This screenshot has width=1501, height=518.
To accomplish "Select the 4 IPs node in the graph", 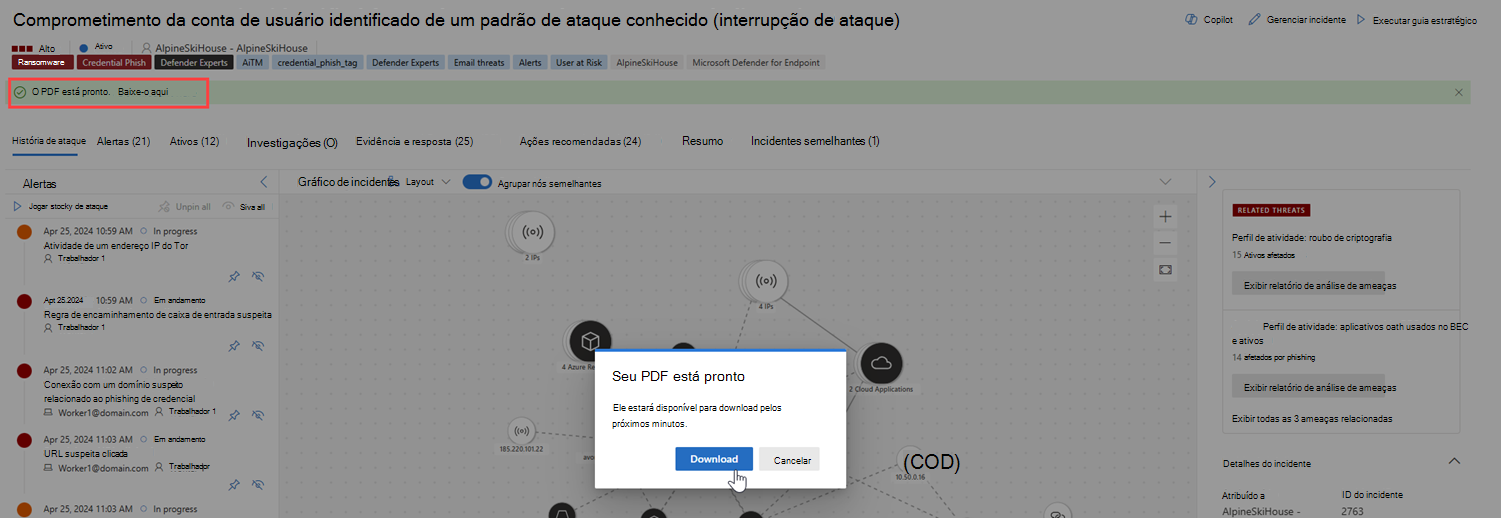I will point(767,282).
